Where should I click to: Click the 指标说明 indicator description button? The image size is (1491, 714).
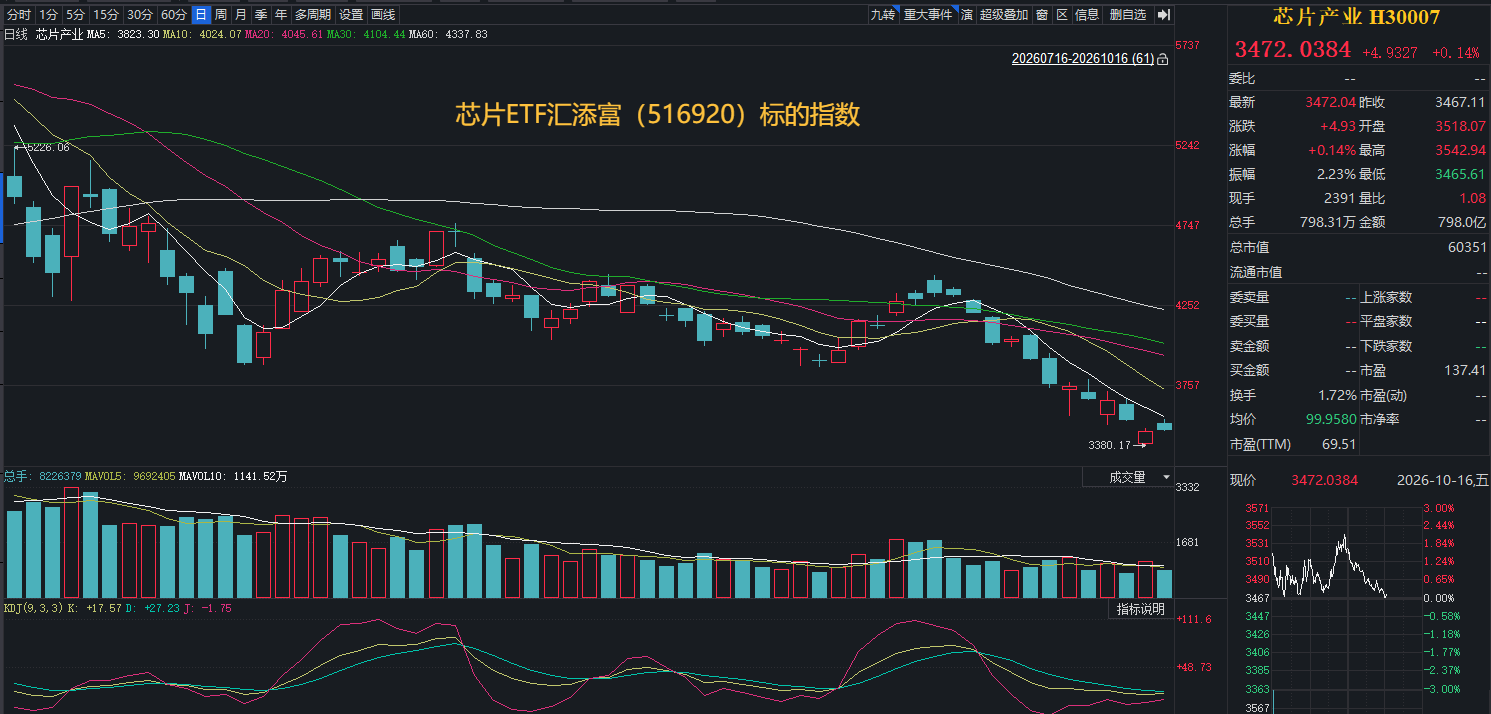[x=1141, y=609]
